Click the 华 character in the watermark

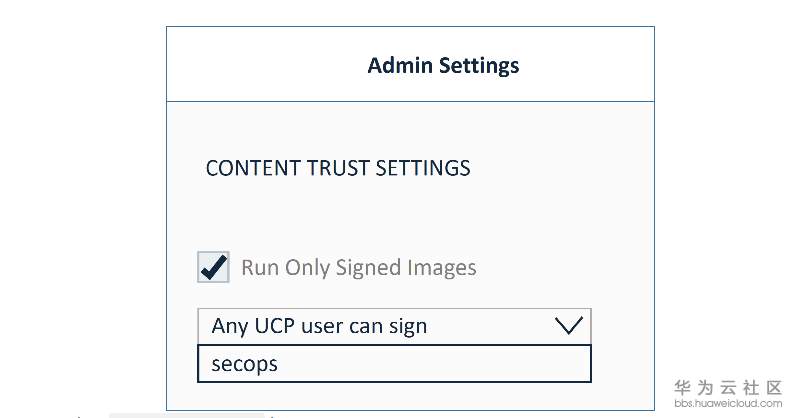(x=682, y=387)
